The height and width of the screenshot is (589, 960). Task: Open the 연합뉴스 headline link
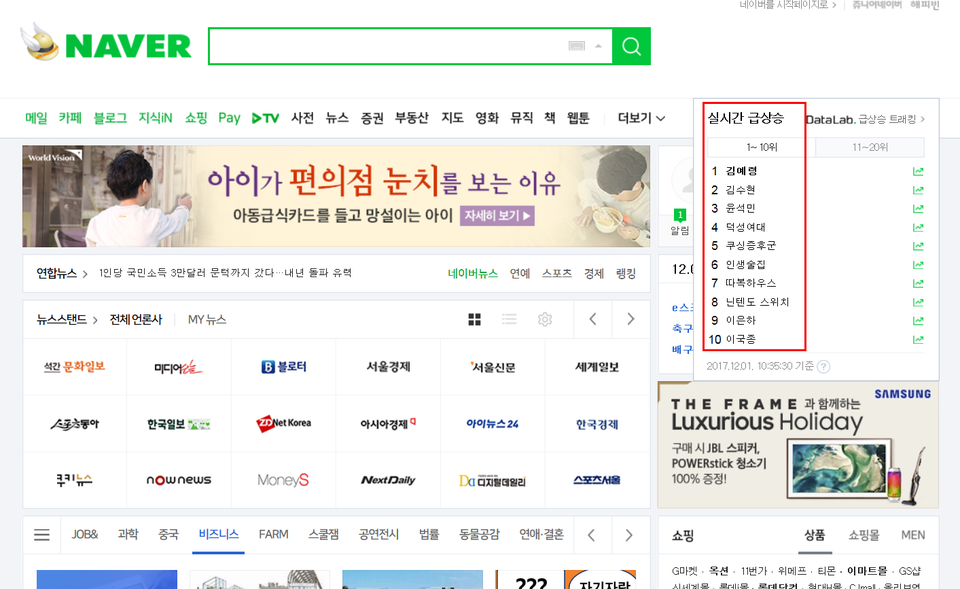[x=225, y=273]
